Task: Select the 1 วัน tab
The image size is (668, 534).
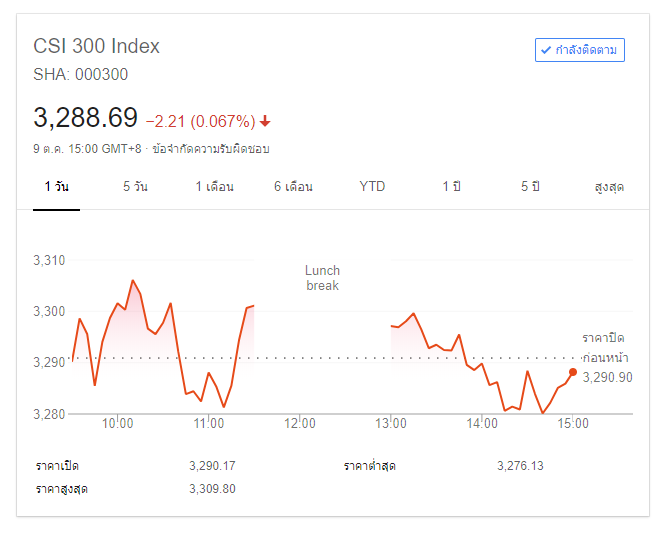Action: click(x=56, y=187)
